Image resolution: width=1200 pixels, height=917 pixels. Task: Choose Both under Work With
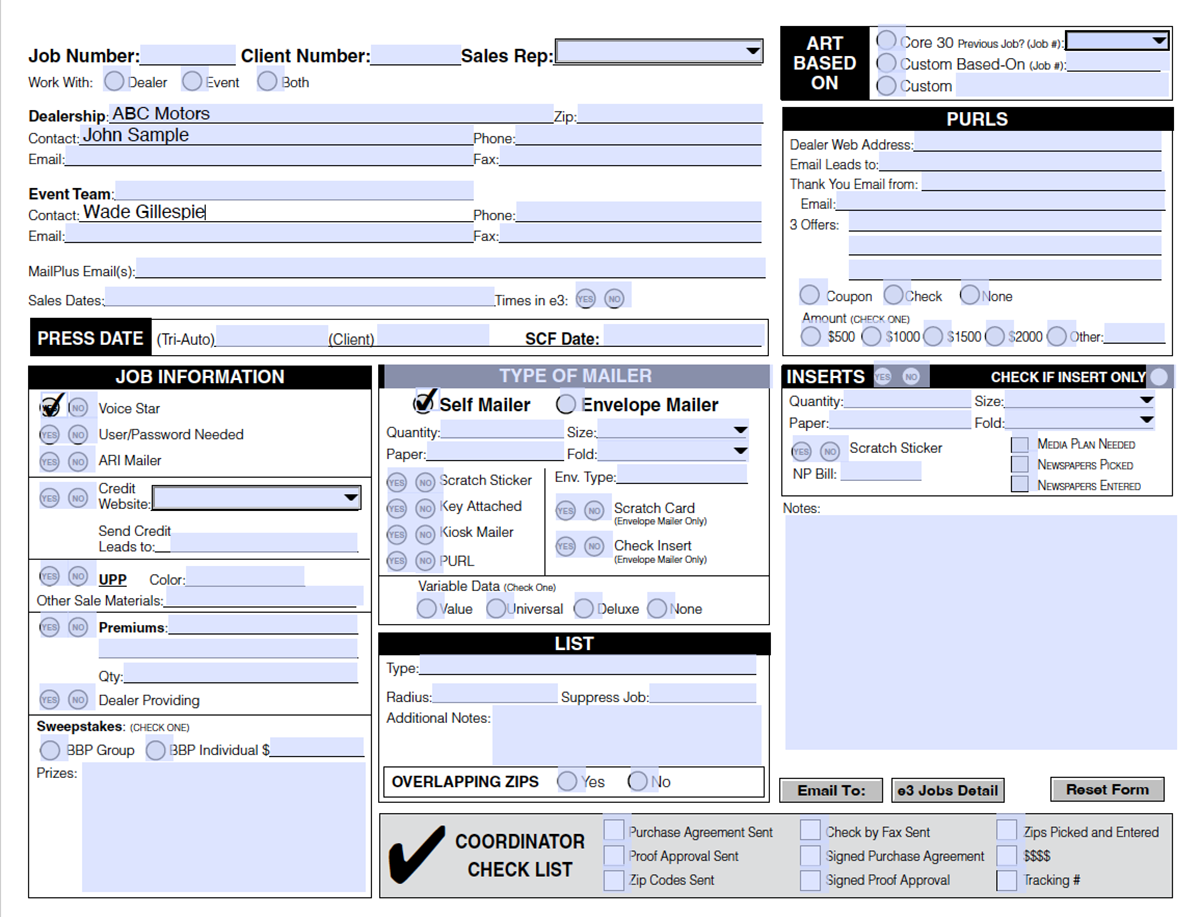(267, 80)
